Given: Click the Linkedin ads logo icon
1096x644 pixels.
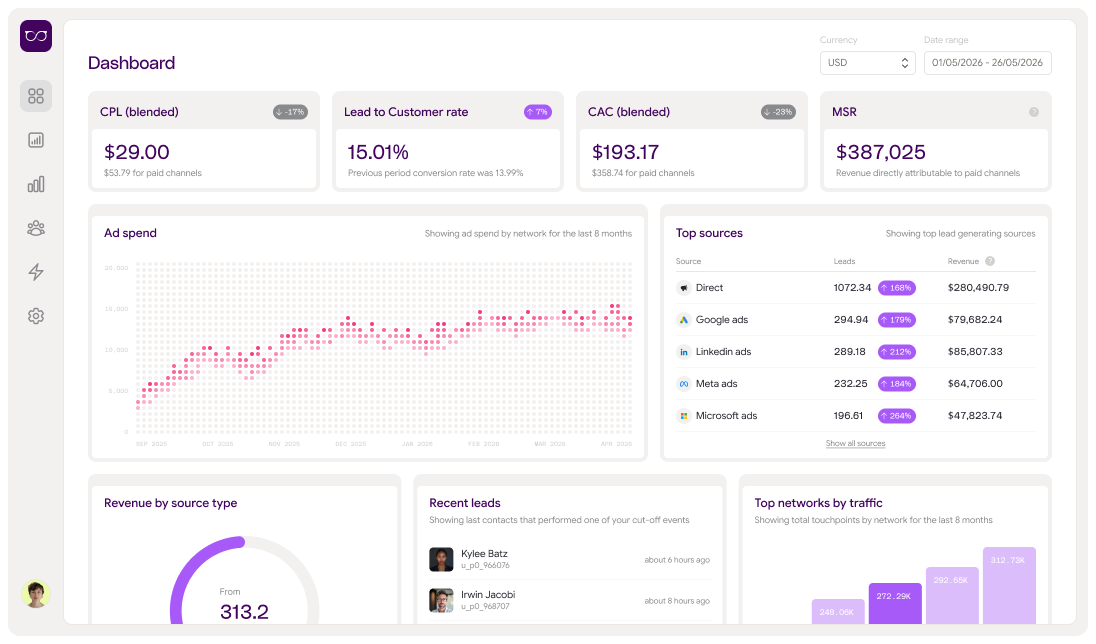Looking at the screenshot, I should click(684, 352).
